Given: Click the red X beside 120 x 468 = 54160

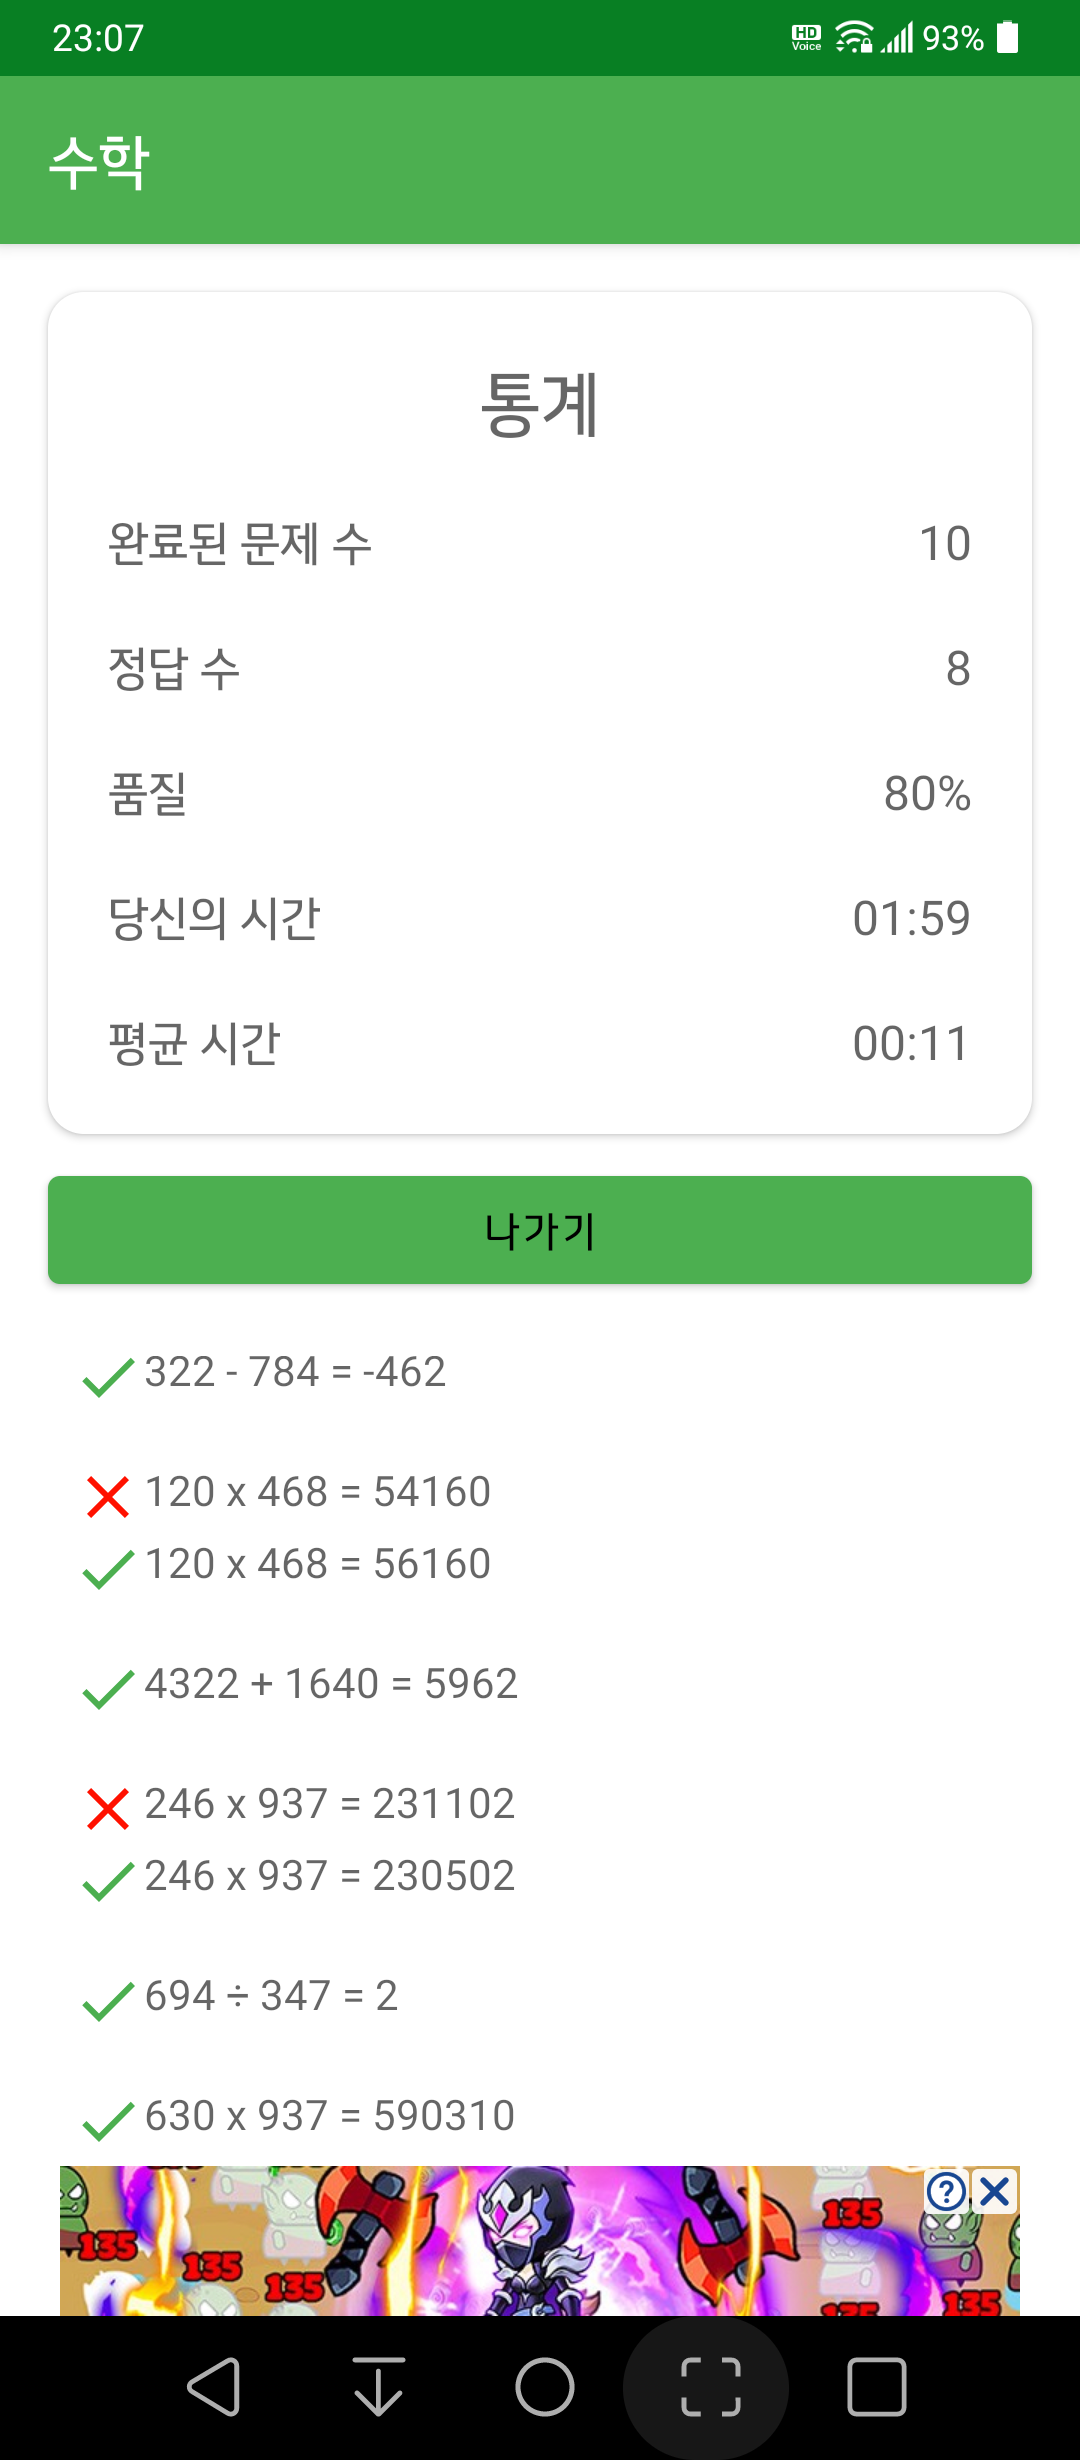Looking at the screenshot, I should pyautogui.click(x=108, y=1497).
